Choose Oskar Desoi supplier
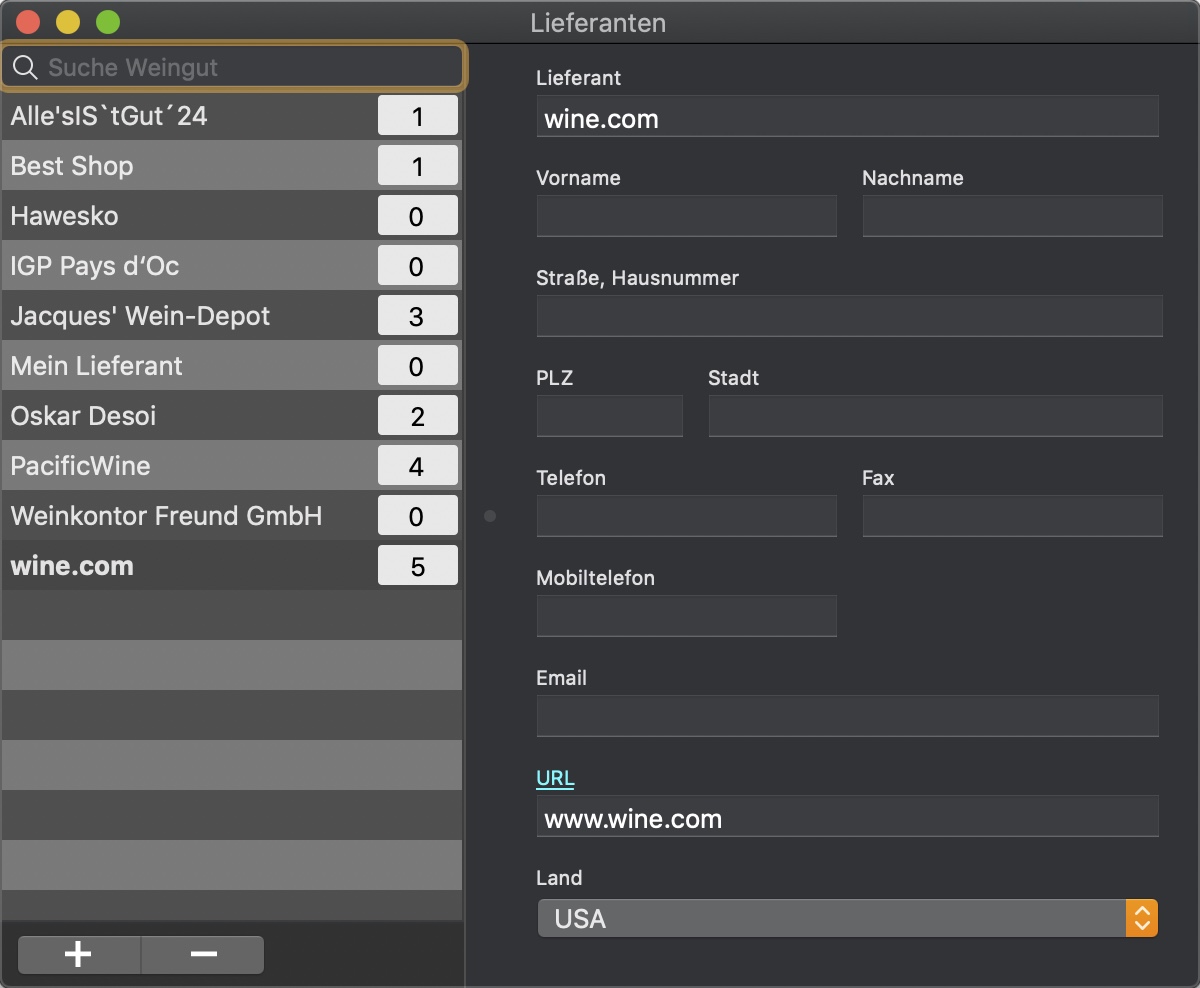The height and width of the screenshot is (988, 1200). click(232, 416)
